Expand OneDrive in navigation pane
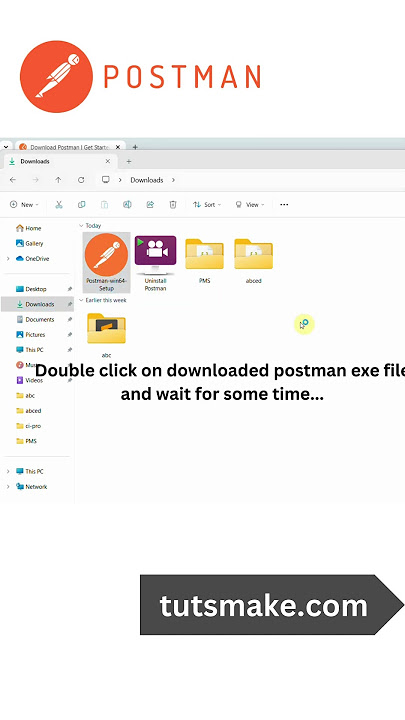The height and width of the screenshot is (720, 405). pos(8,259)
